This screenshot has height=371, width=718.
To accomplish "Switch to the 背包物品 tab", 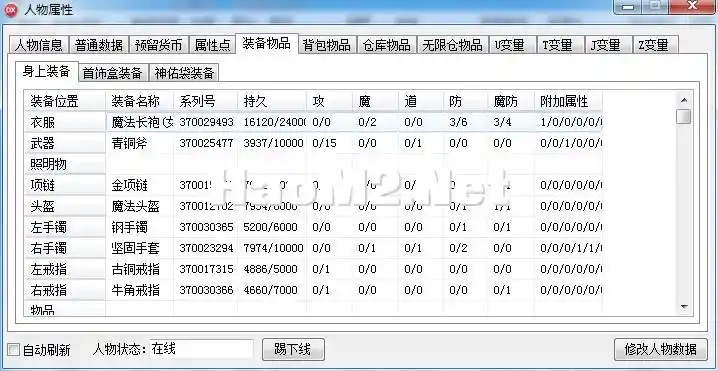I will [x=327, y=45].
